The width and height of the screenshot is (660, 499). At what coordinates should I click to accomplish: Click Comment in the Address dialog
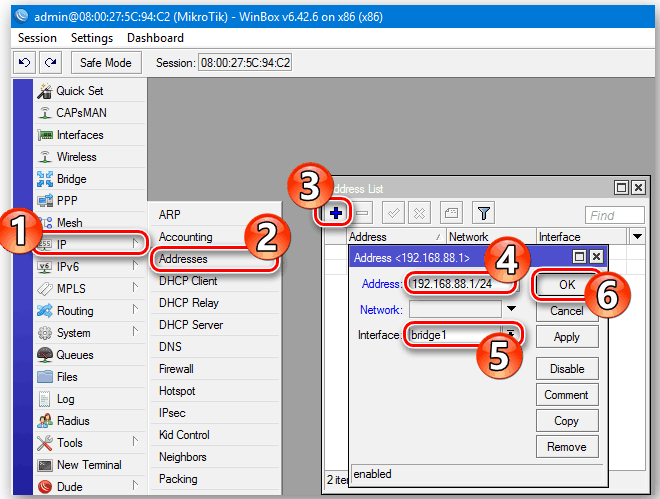pyautogui.click(x=567, y=395)
